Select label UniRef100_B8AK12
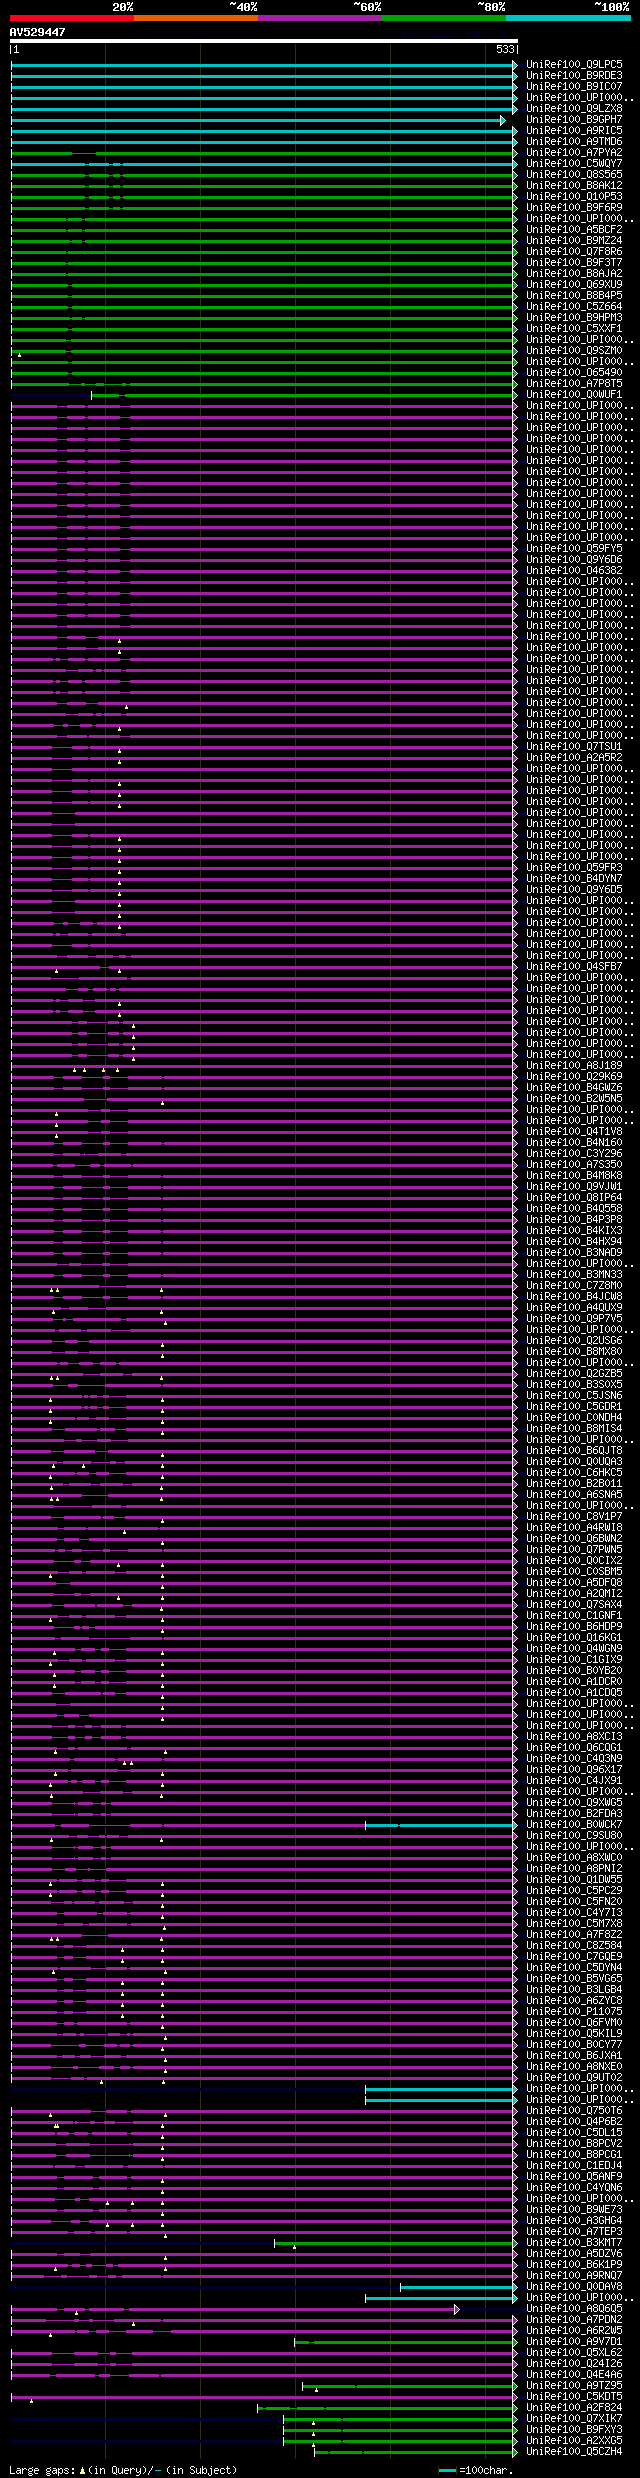 574,185
